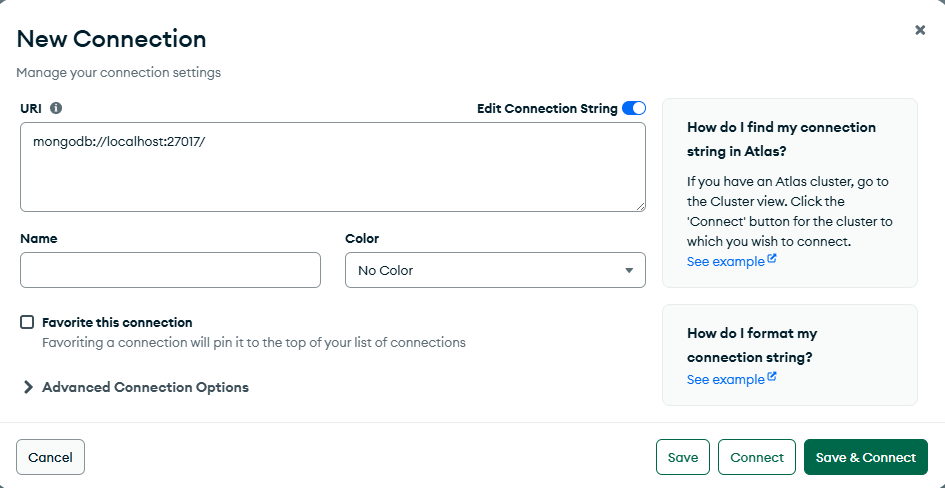Click the Save button
Screen dimensions: 945x488
(683, 457)
